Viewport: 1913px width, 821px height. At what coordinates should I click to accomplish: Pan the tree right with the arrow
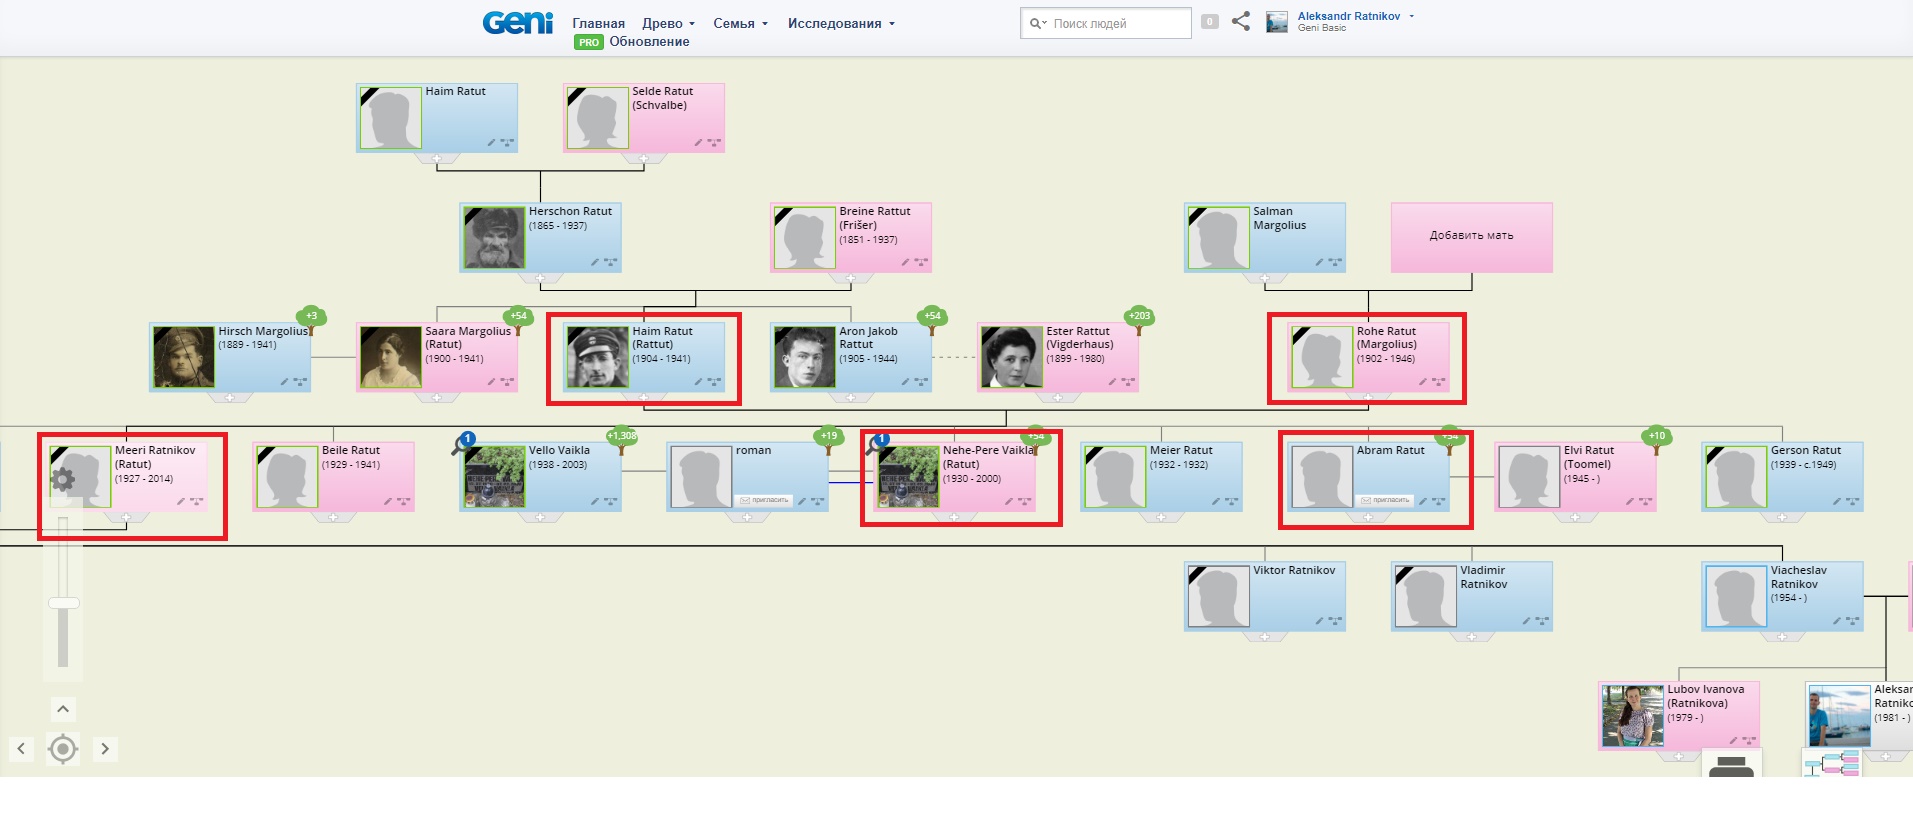[105, 748]
